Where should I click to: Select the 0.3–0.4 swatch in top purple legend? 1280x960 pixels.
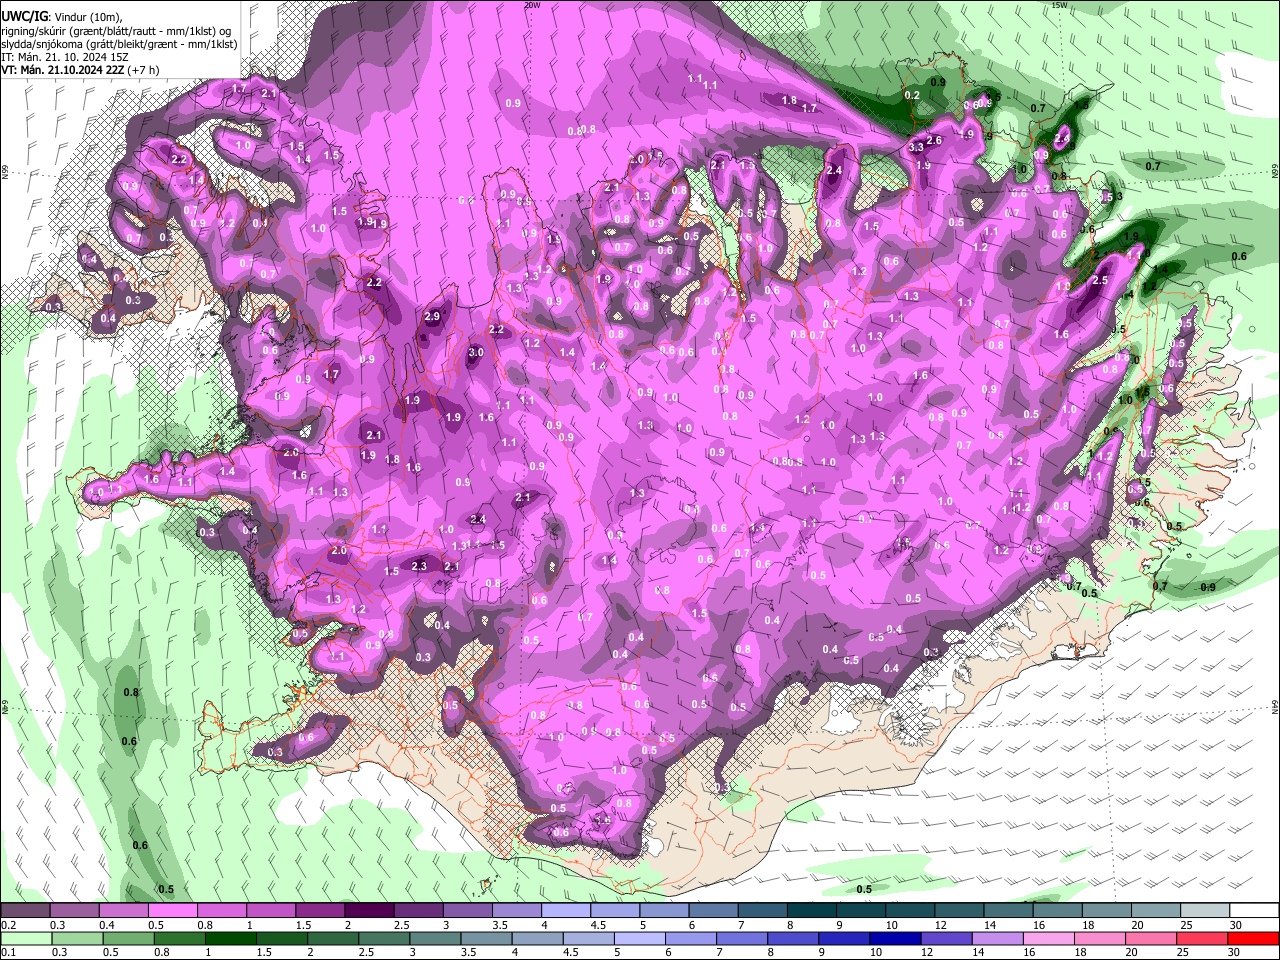pos(74,911)
